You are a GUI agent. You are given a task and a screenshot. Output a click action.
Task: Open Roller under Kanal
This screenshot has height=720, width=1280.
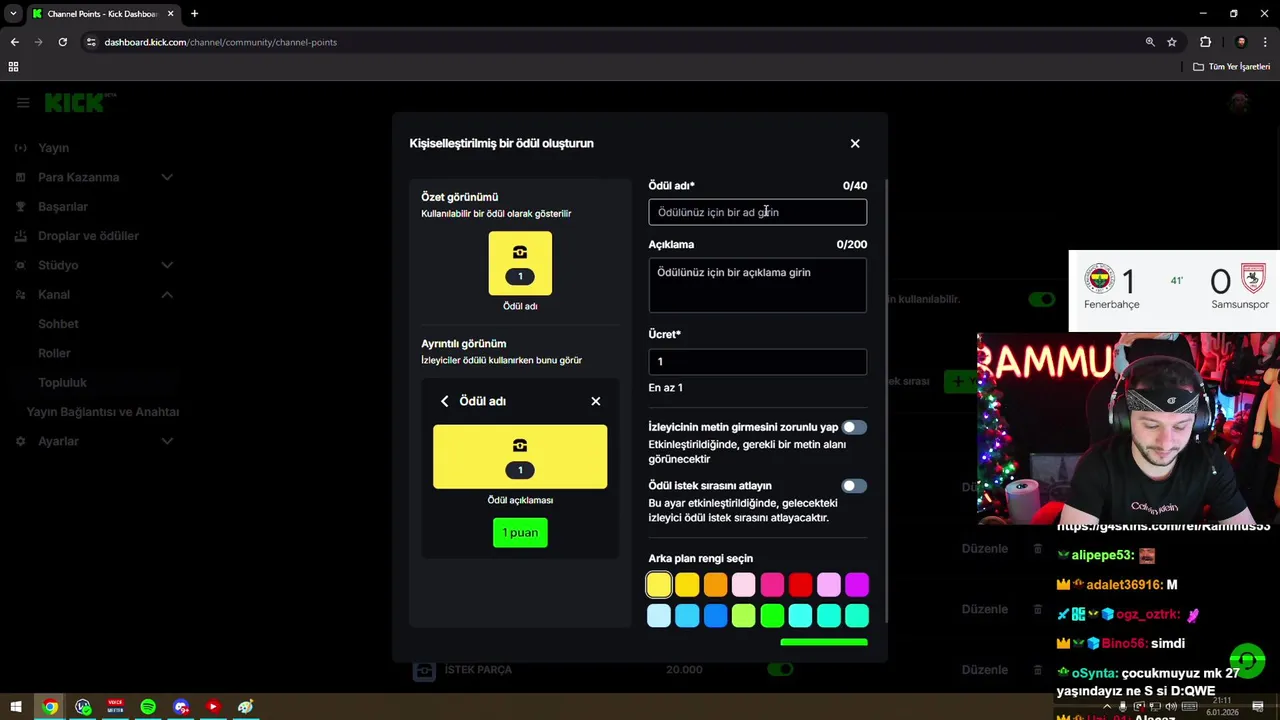tap(54, 353)
